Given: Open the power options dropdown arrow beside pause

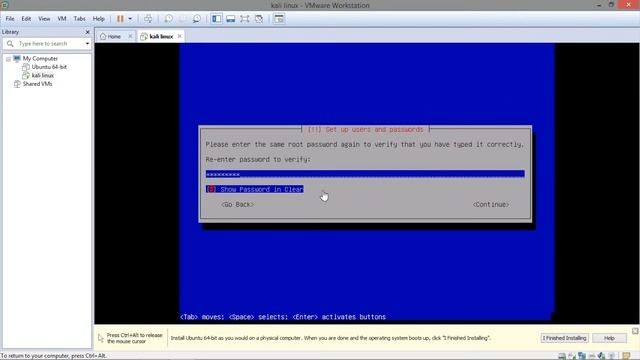Looking at the screenshot, I should pos(130,19).
